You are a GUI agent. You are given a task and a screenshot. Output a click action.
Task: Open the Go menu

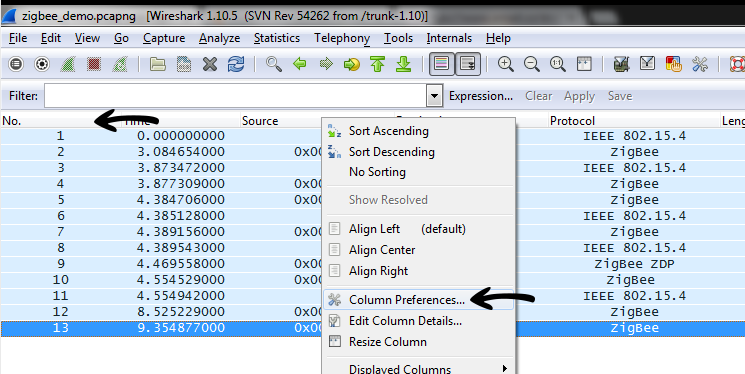click(x=121, y=38)
